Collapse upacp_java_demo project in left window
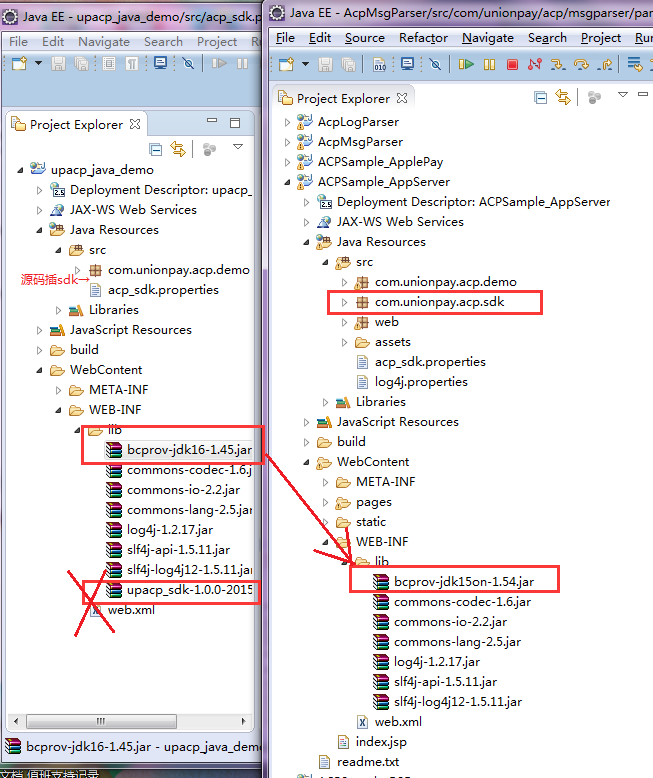Image resolution: width=653 pixels, height=778 pixels. tap(20, 170)
